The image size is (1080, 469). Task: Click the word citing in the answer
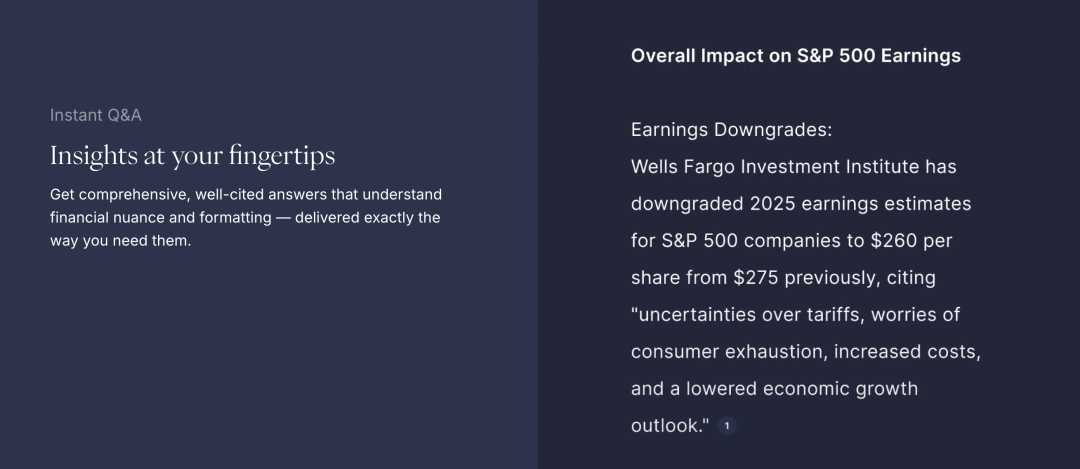[x=911, y=278]
